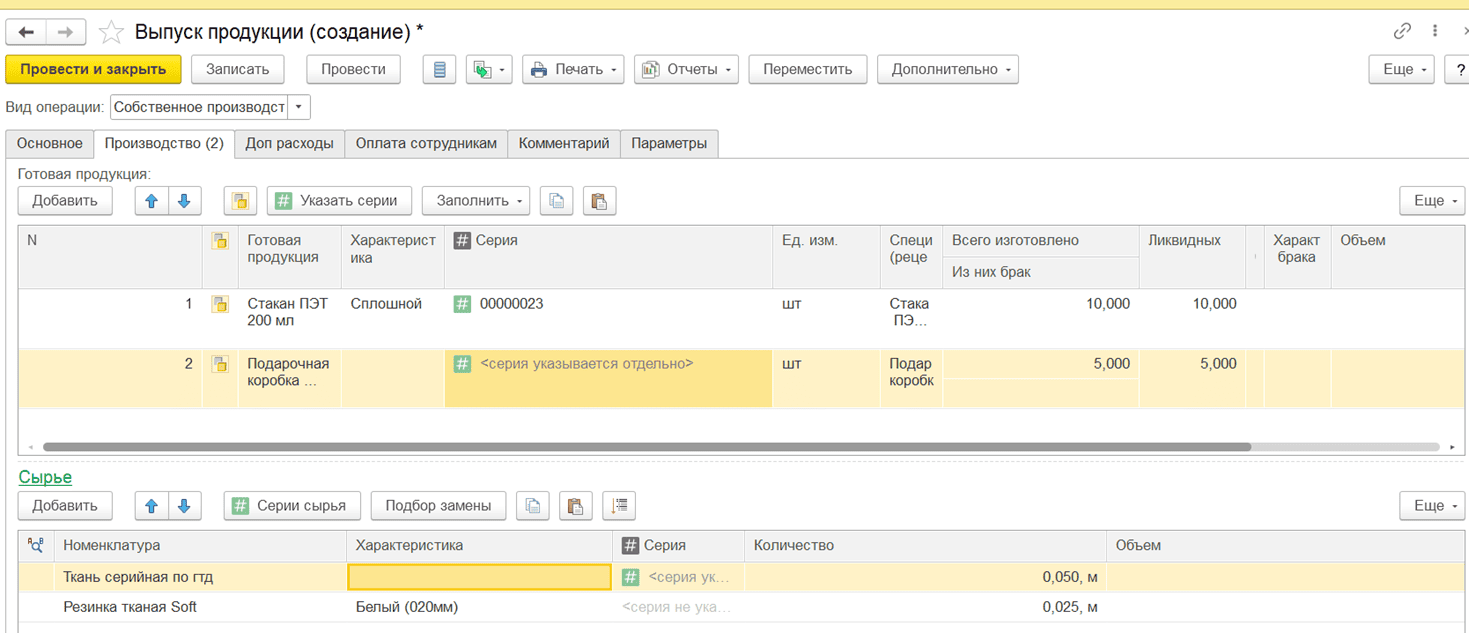Screen dimensions: 1469x633
Task: Click the back navigation arrow
Action: 26,33
